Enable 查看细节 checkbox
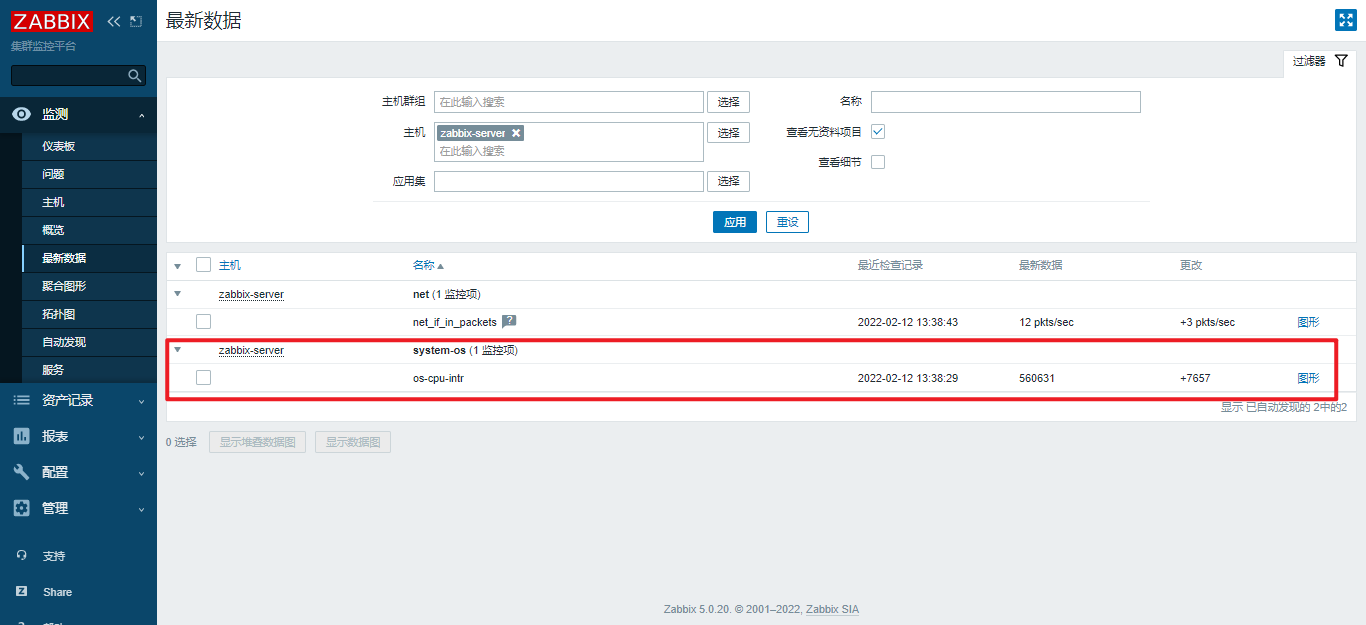This screenshot has width=1366, height=625. 878,162
